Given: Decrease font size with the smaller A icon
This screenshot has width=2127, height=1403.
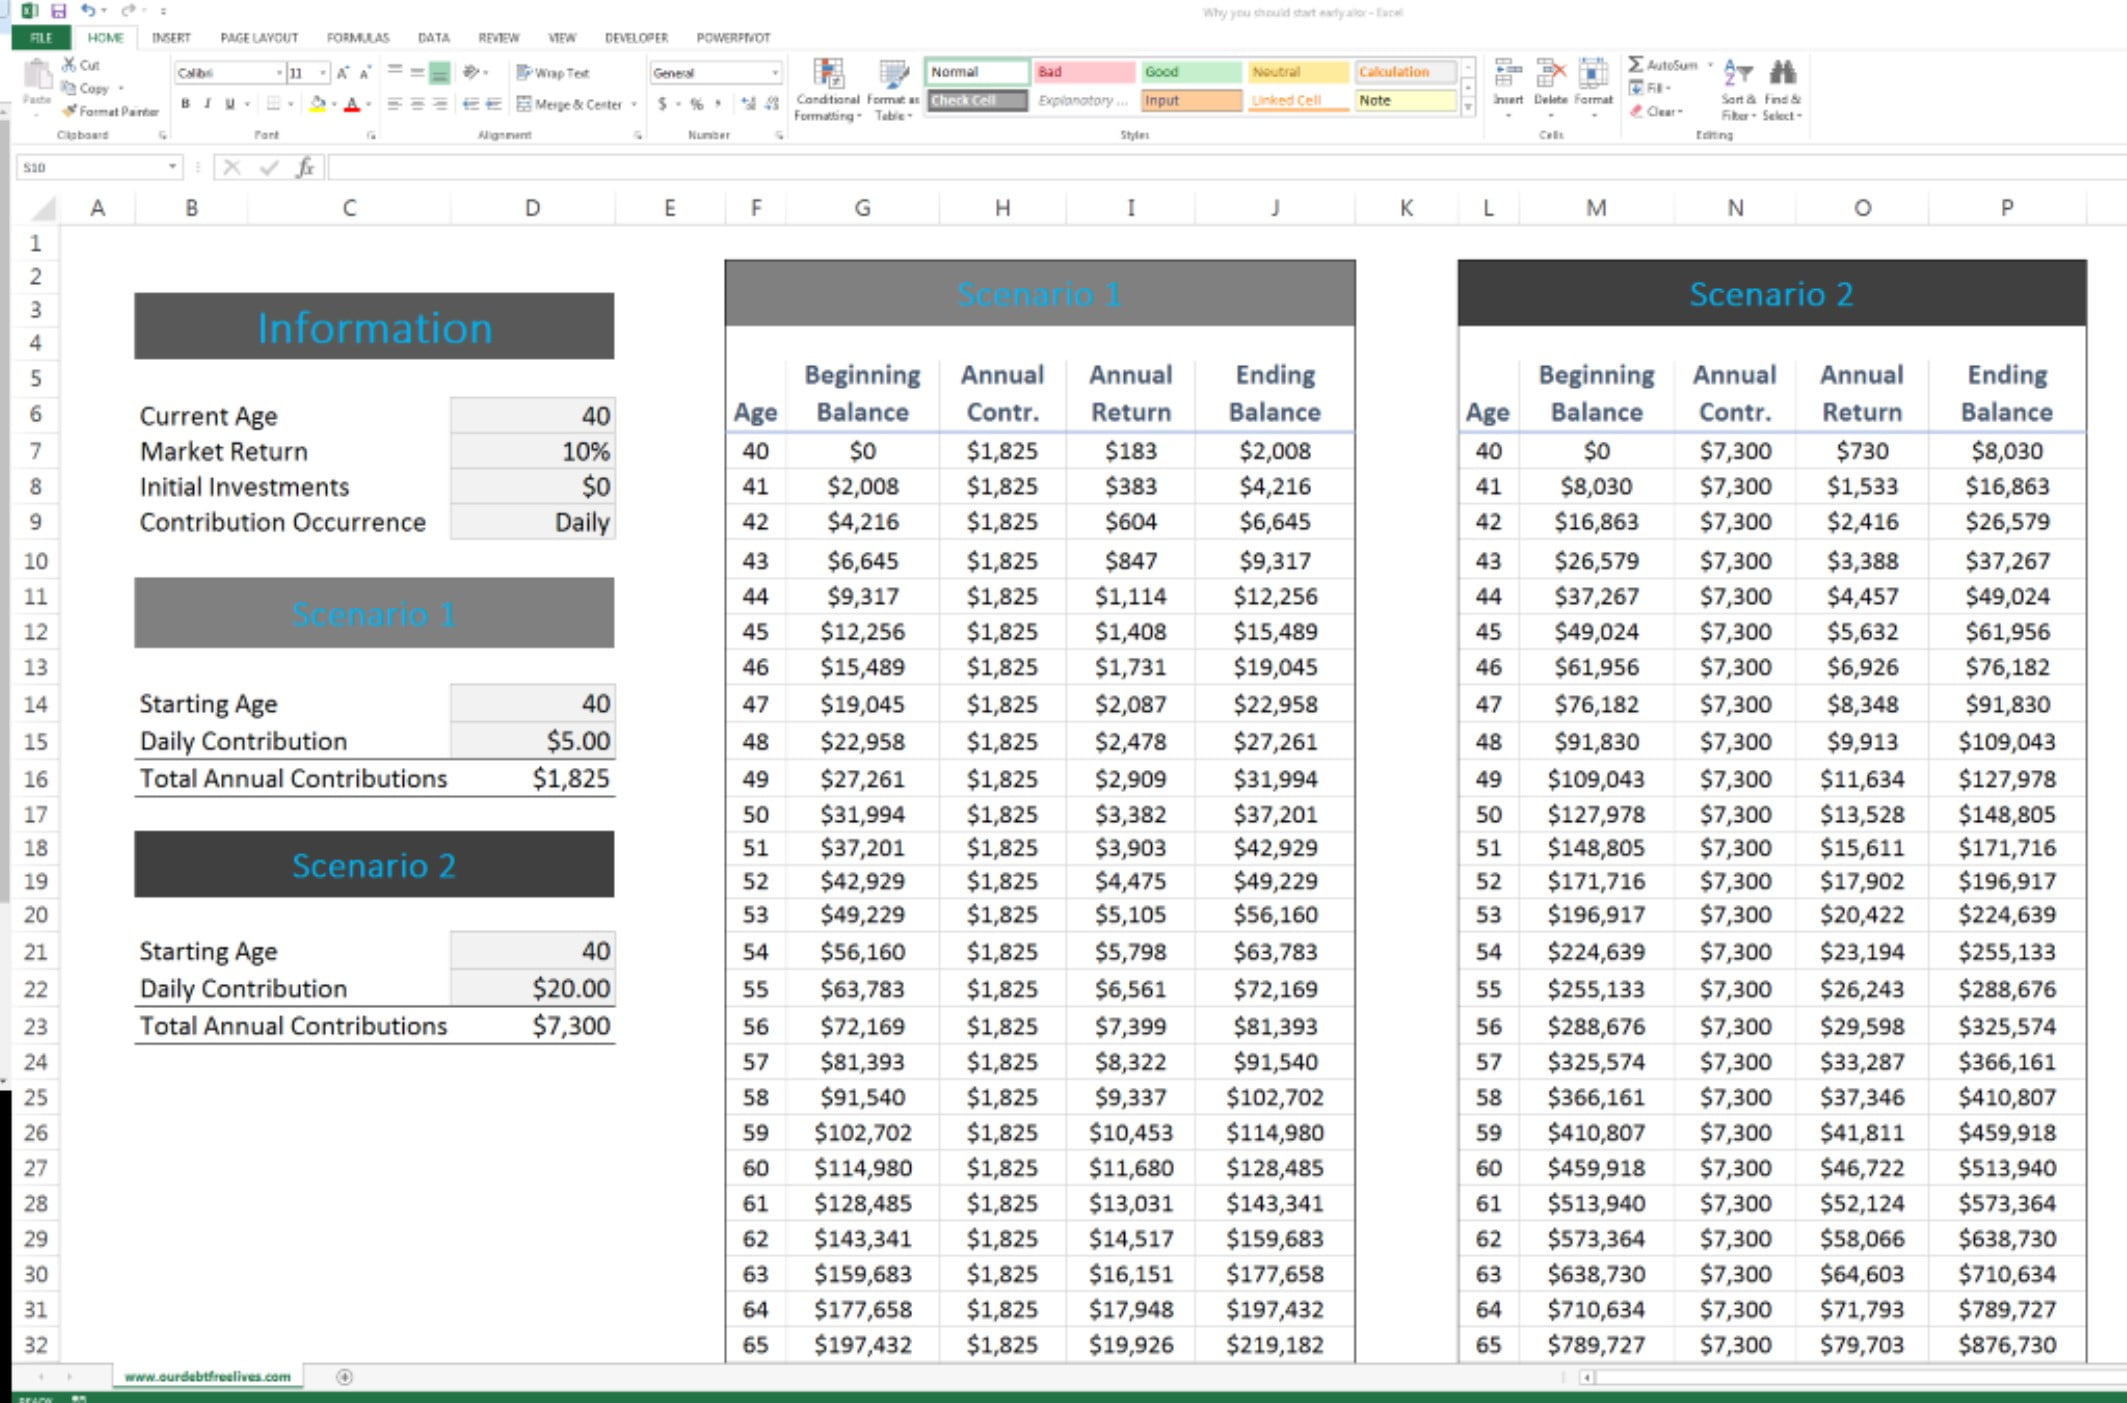Looking at the screenshot, I should (365, 73).
